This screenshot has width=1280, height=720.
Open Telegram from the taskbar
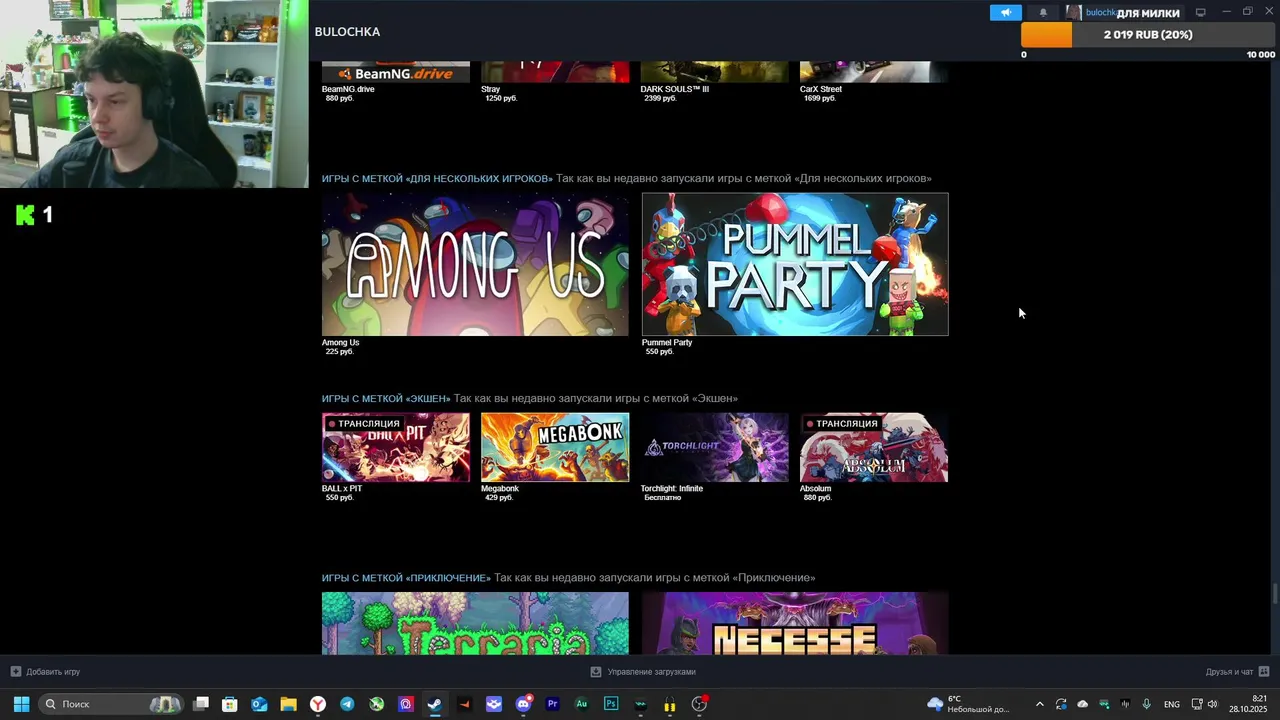[347, 704]
